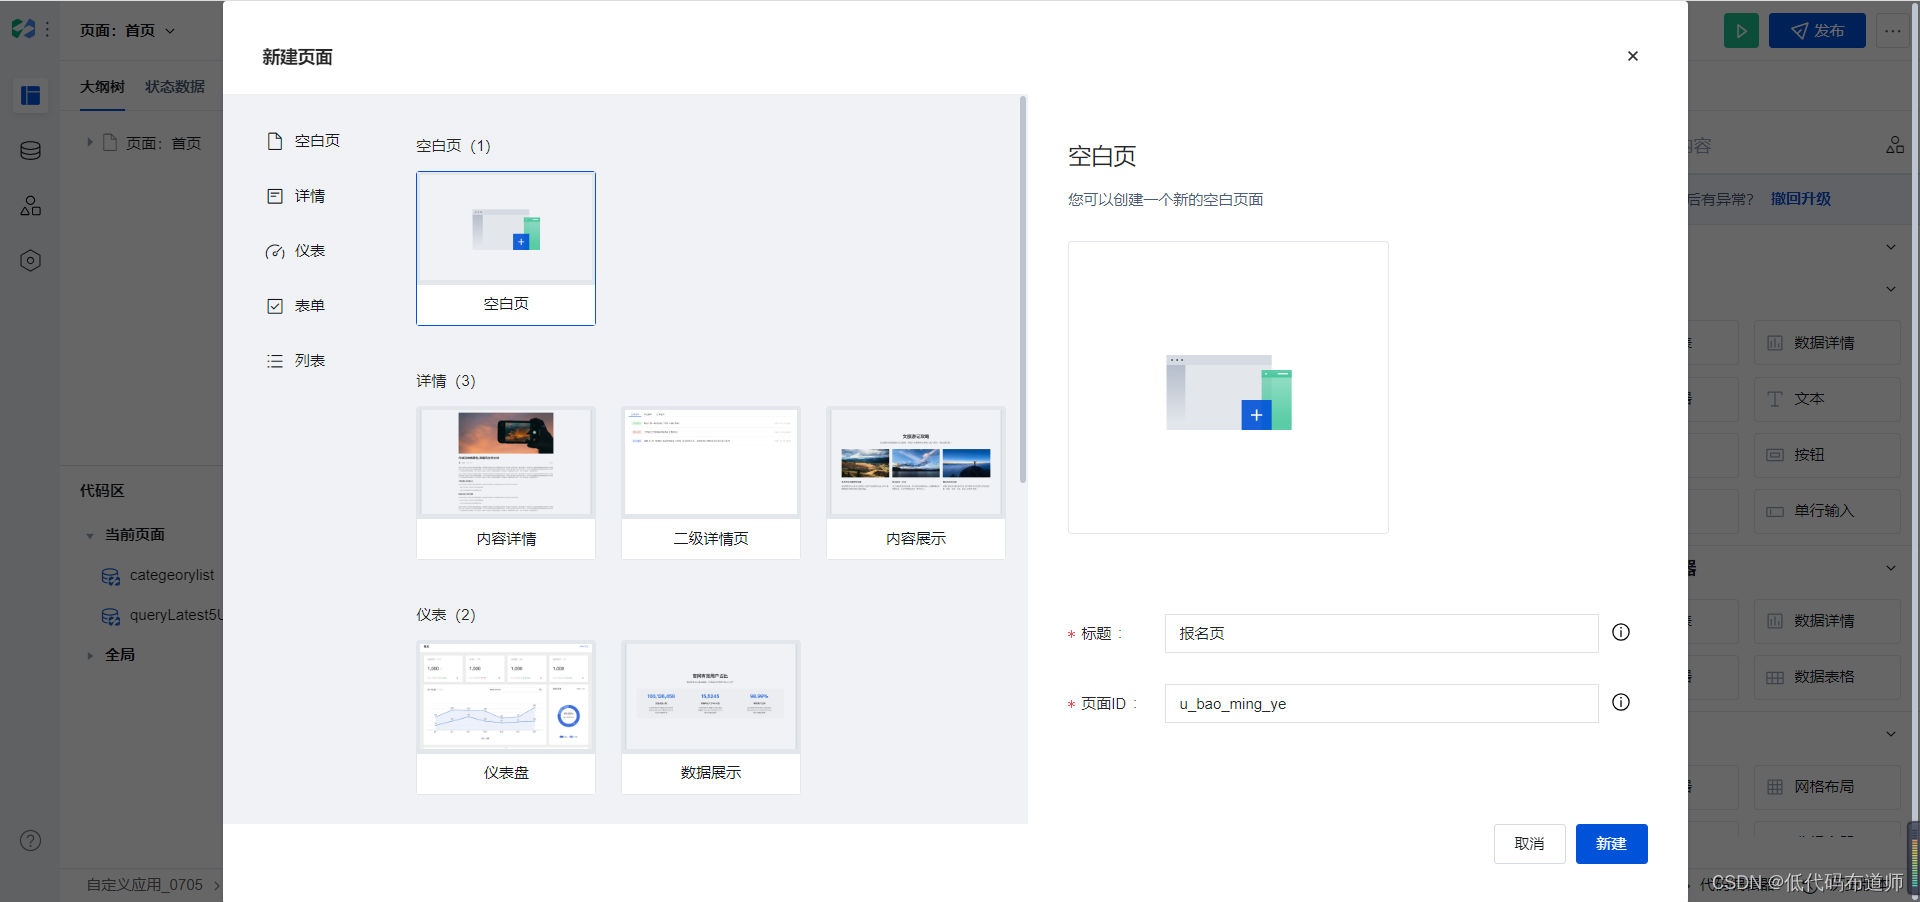Open the help question mark icon
Viewport: 1920px width, 902px height.
click(31, 840)
